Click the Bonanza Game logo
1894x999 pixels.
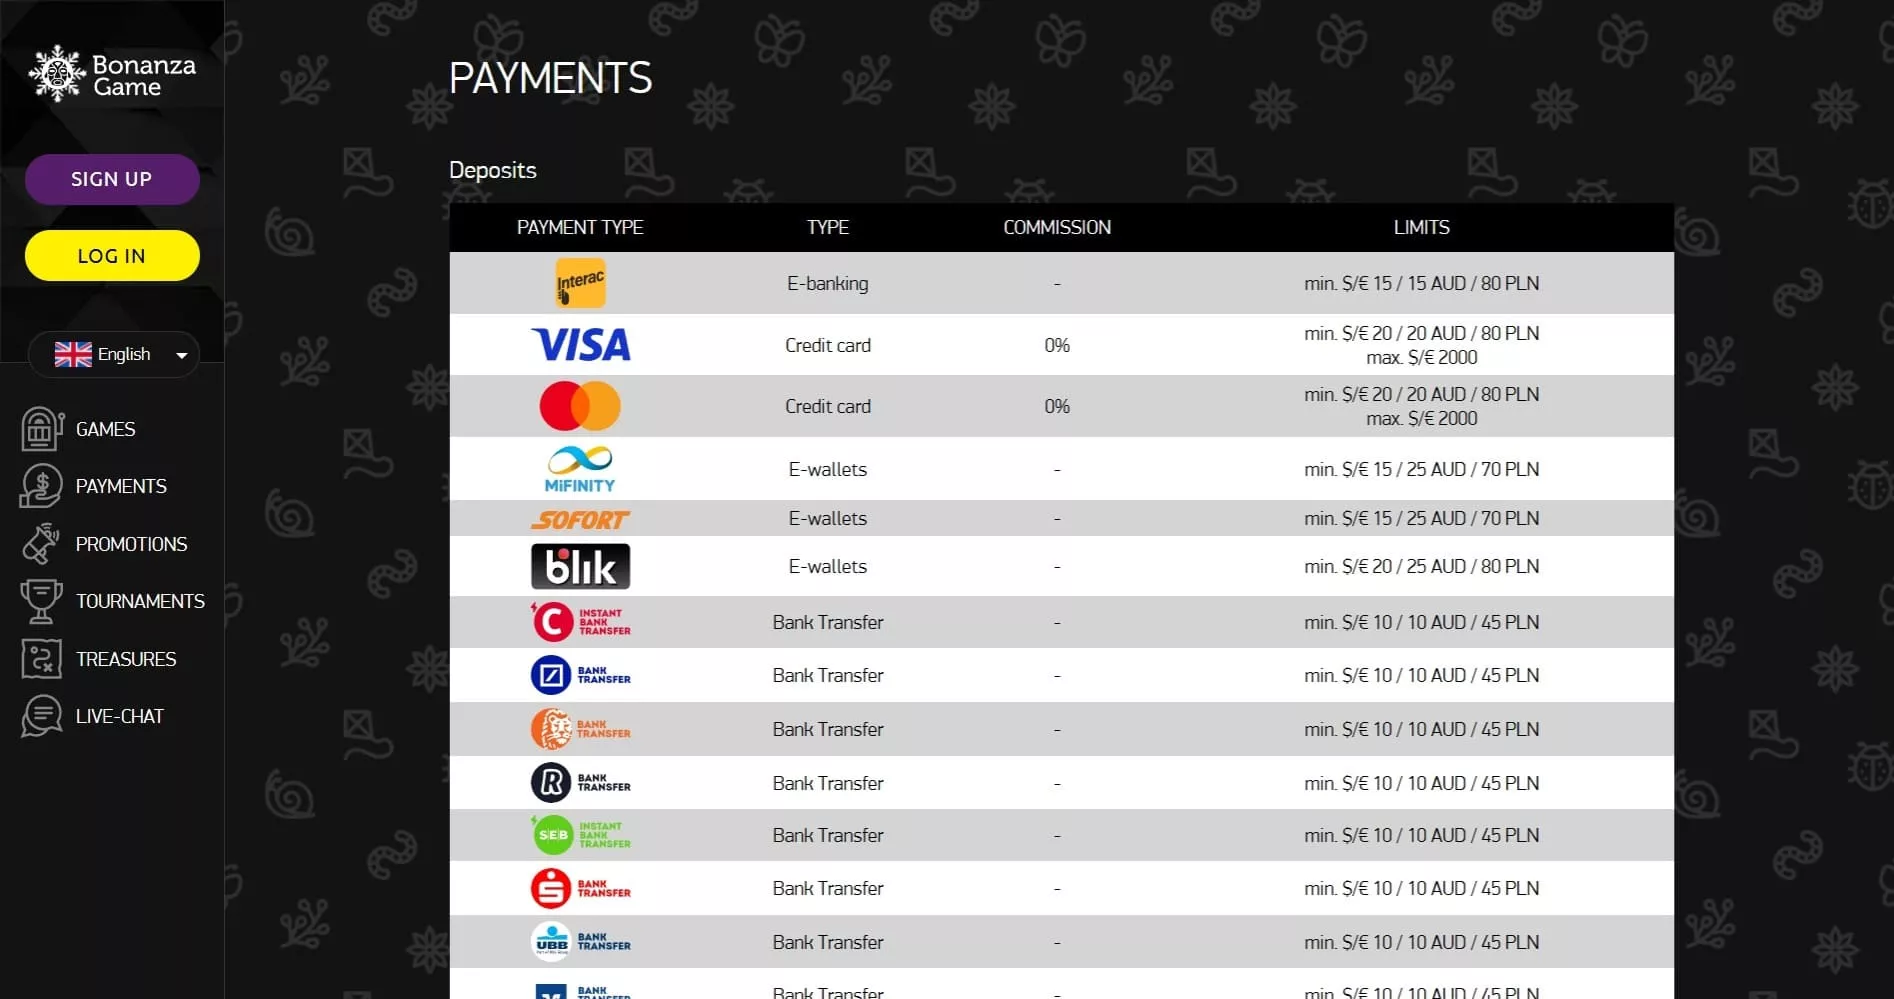[112, 75]
